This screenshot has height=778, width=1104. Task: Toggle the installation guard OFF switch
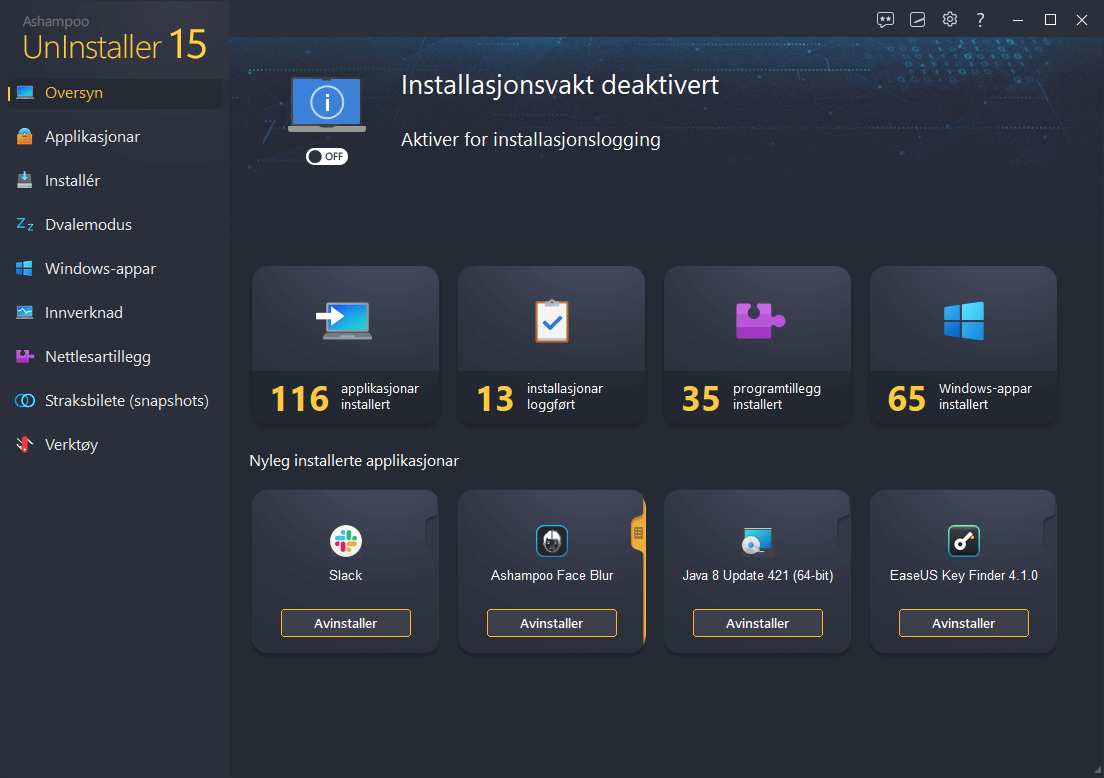327,156
